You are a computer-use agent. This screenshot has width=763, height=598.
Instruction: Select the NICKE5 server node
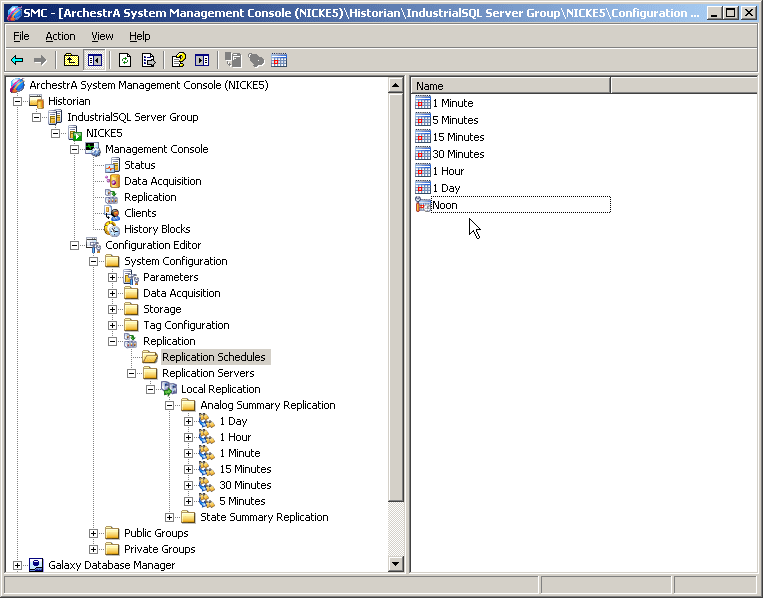click(x=104, y=133)
